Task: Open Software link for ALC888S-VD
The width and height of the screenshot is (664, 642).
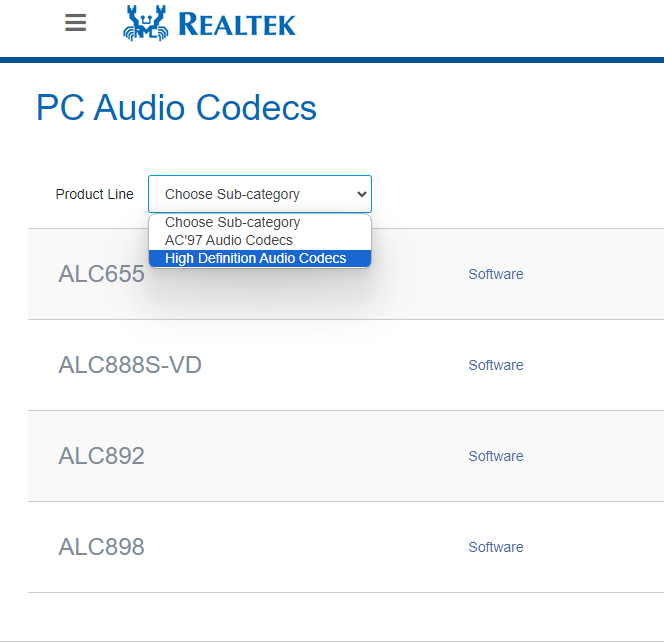Action: 496,365
